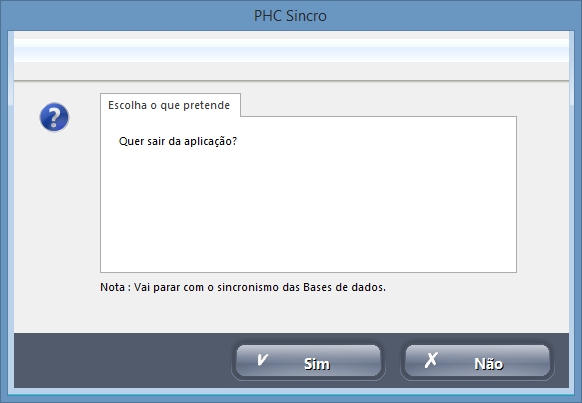Viewport: 582px width, 403px height.
Task: Cancel exit with the Não button
Action: (477, 361)
